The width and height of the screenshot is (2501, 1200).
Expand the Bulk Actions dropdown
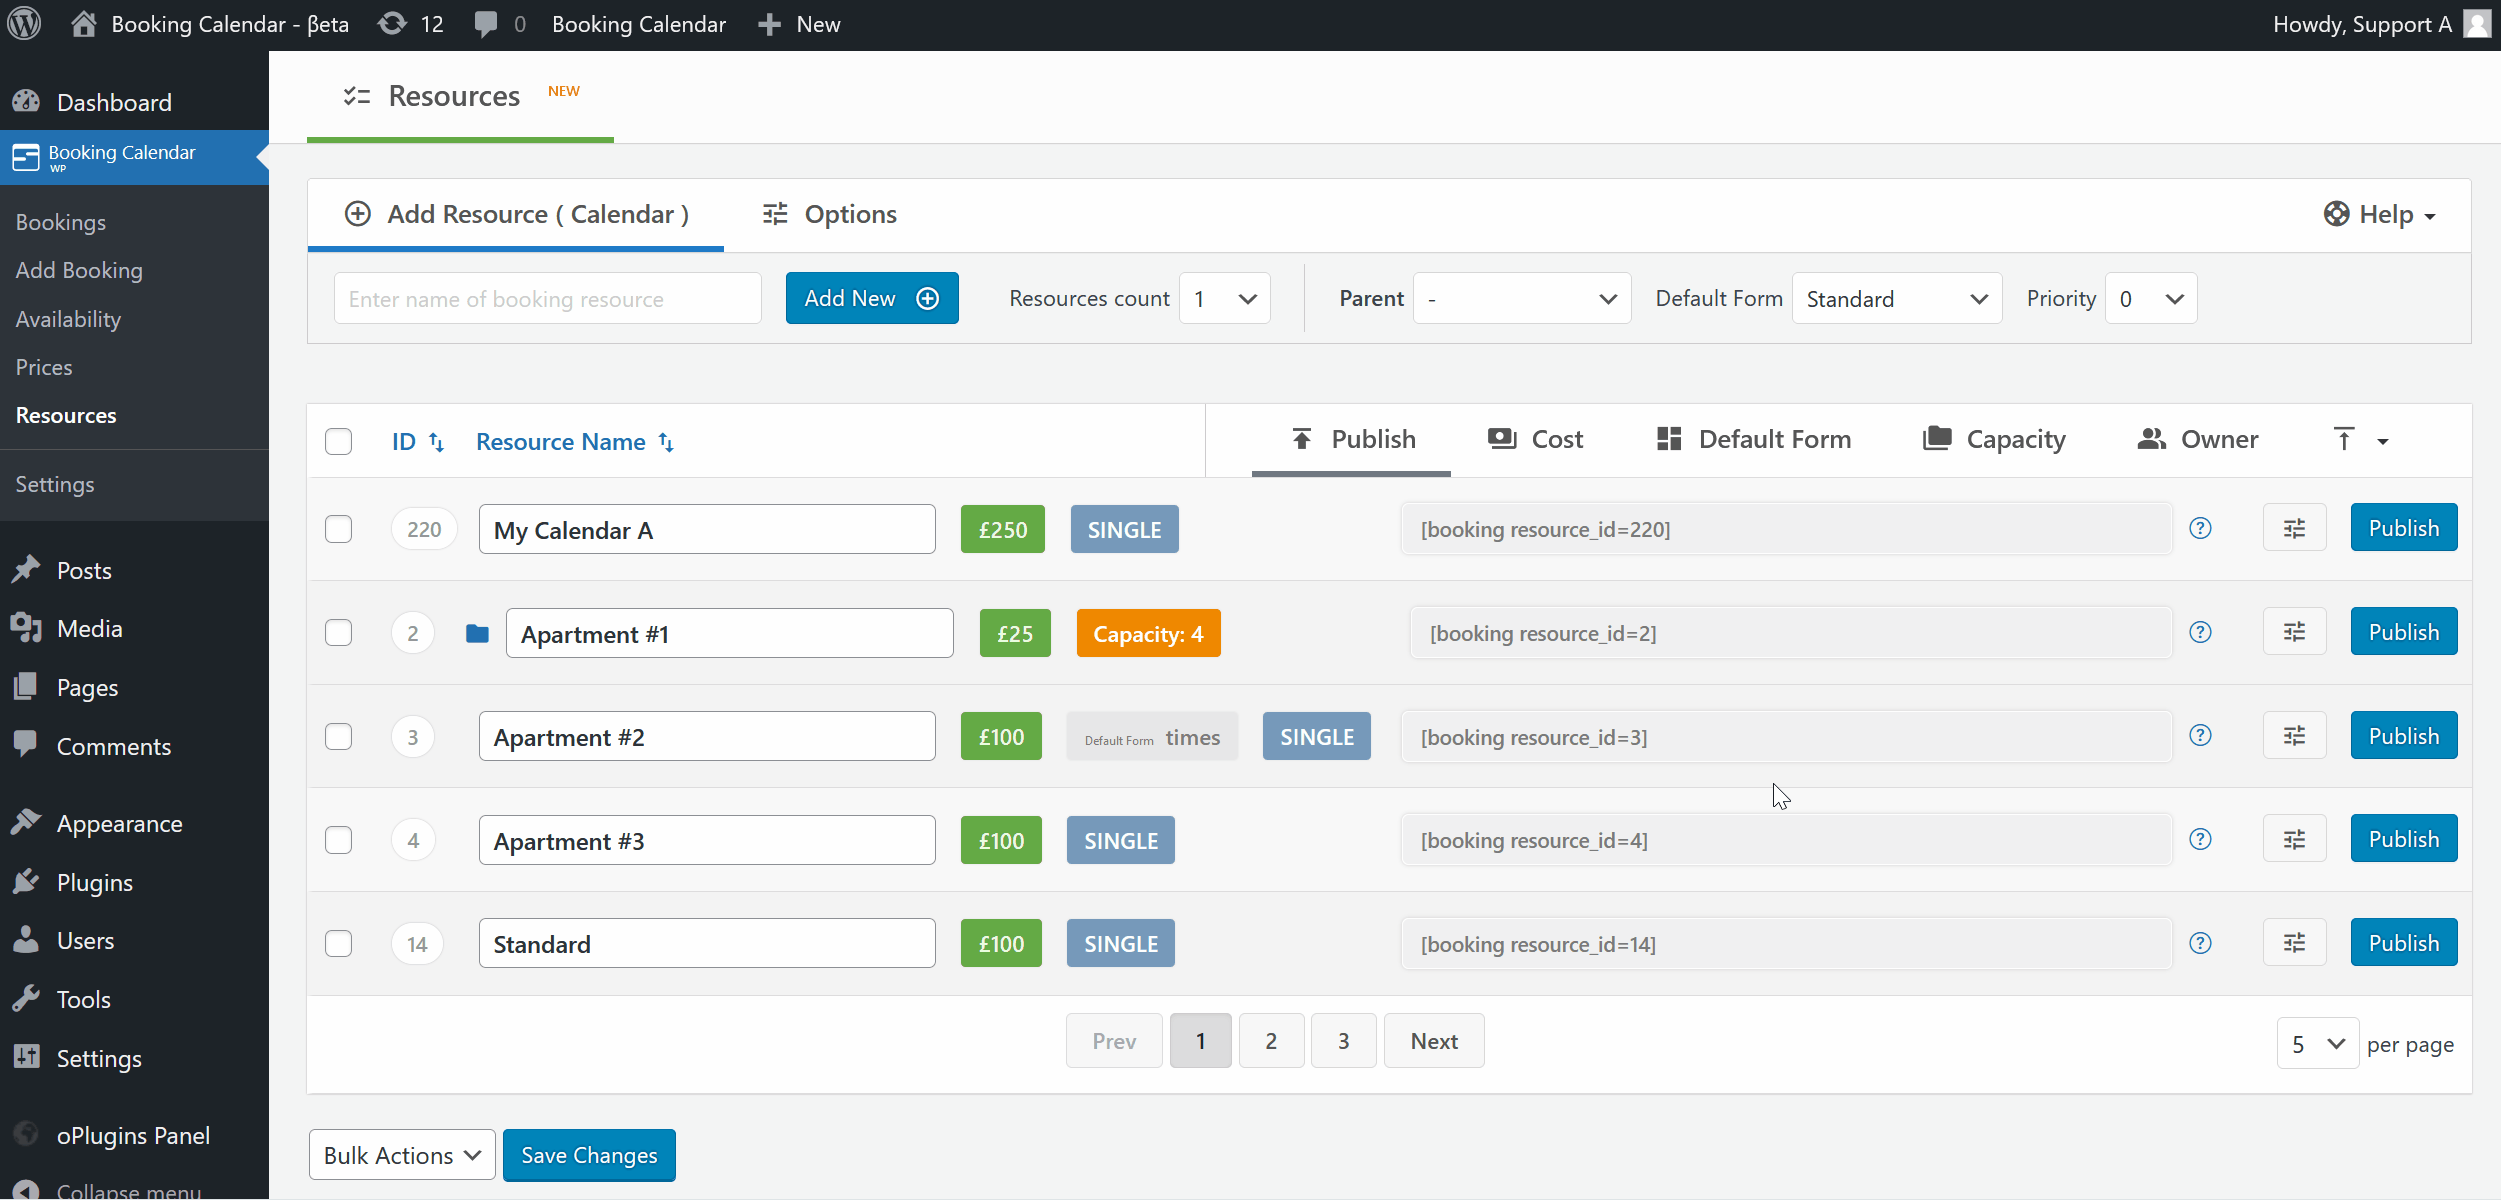(x=401, y=1155)
